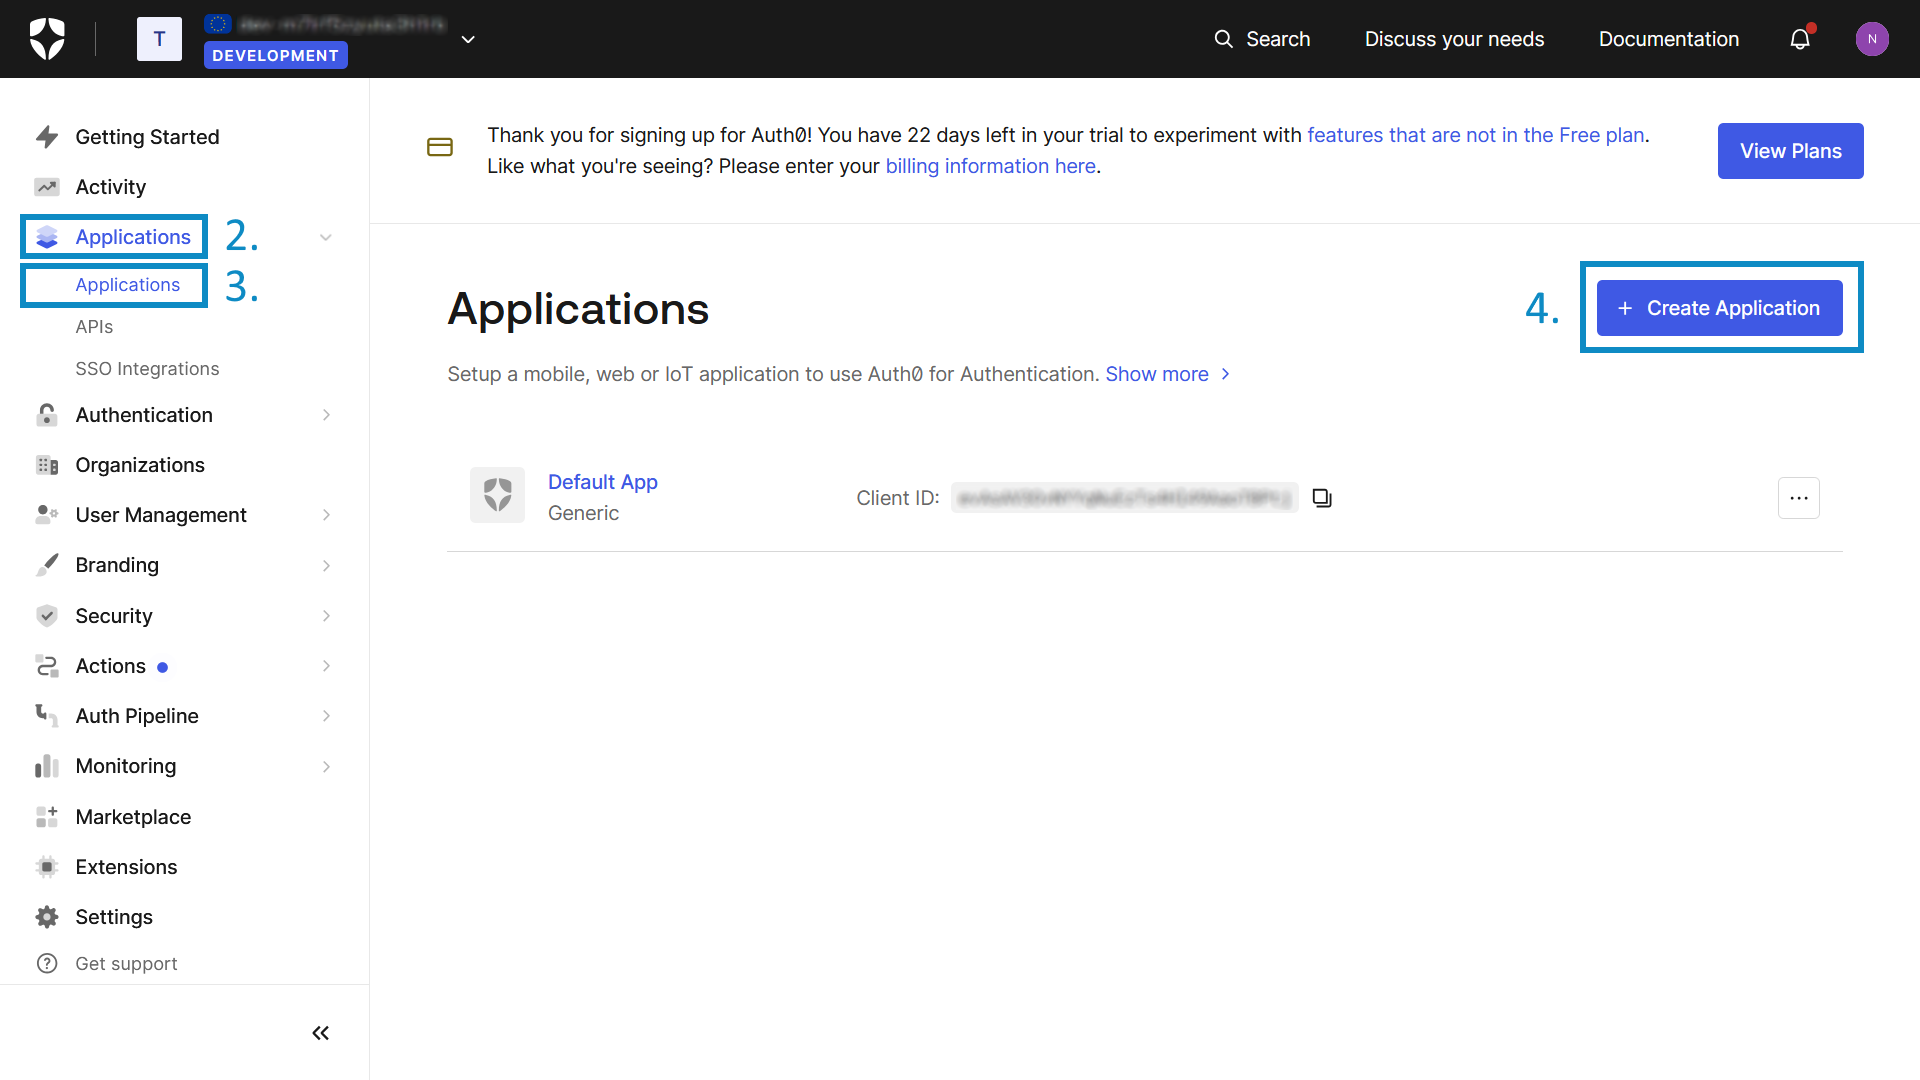The image size is (1920, 1080).
Task: Copy the Client ID with copy icon
Action: pos(1322,498)
